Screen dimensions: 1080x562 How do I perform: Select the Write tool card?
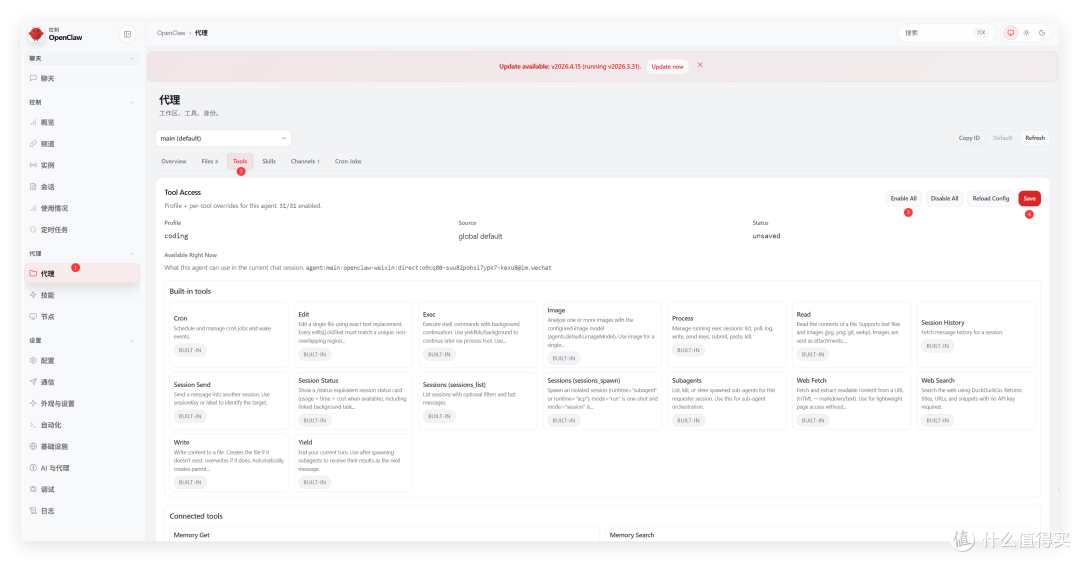coord(228,462)
